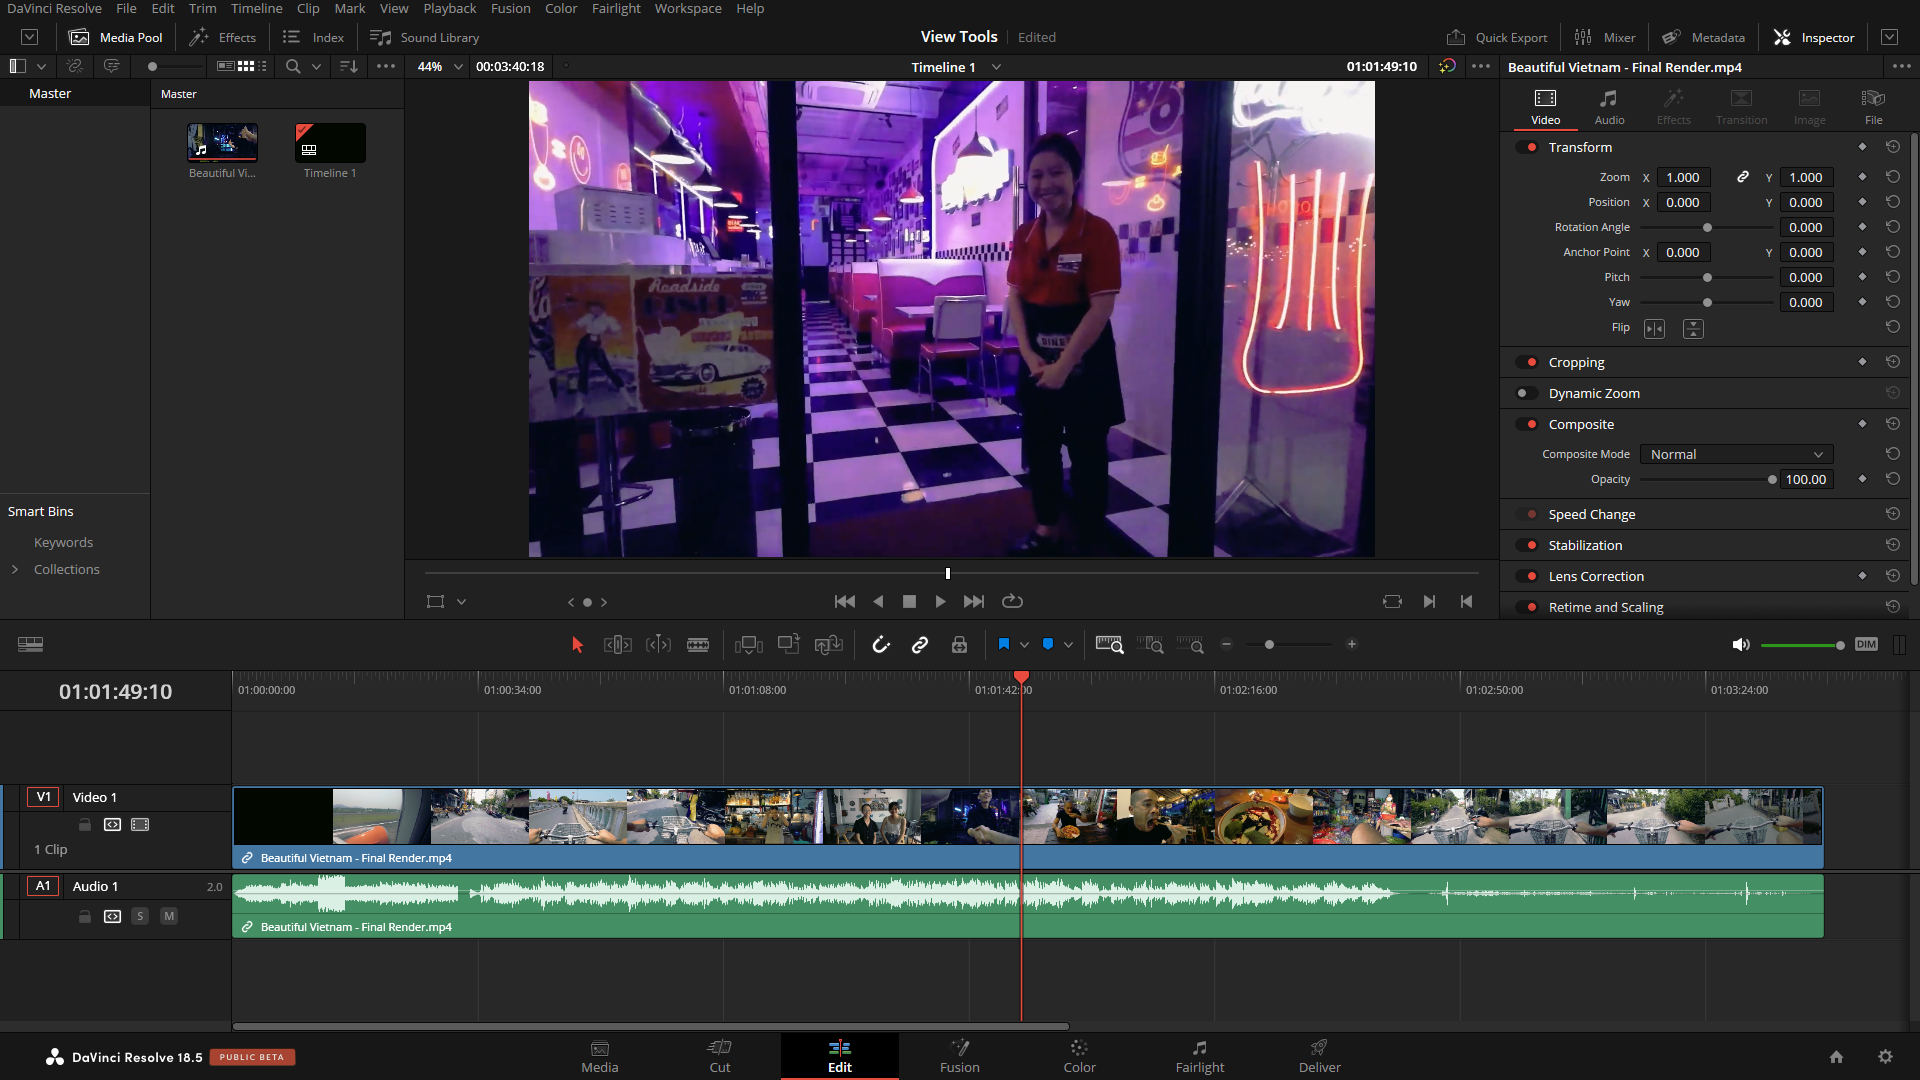Viewport: 1920px width, 1080px height.
Task: Open the Composite Mode dropdown
Action: click(x=1736, y=454)
